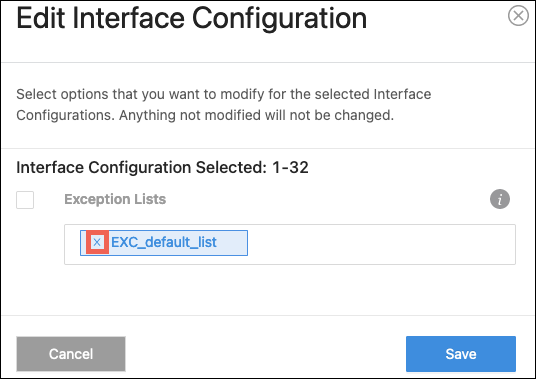
Task: Enable the Exception Lists checkbox
Action: pos(25,200)
